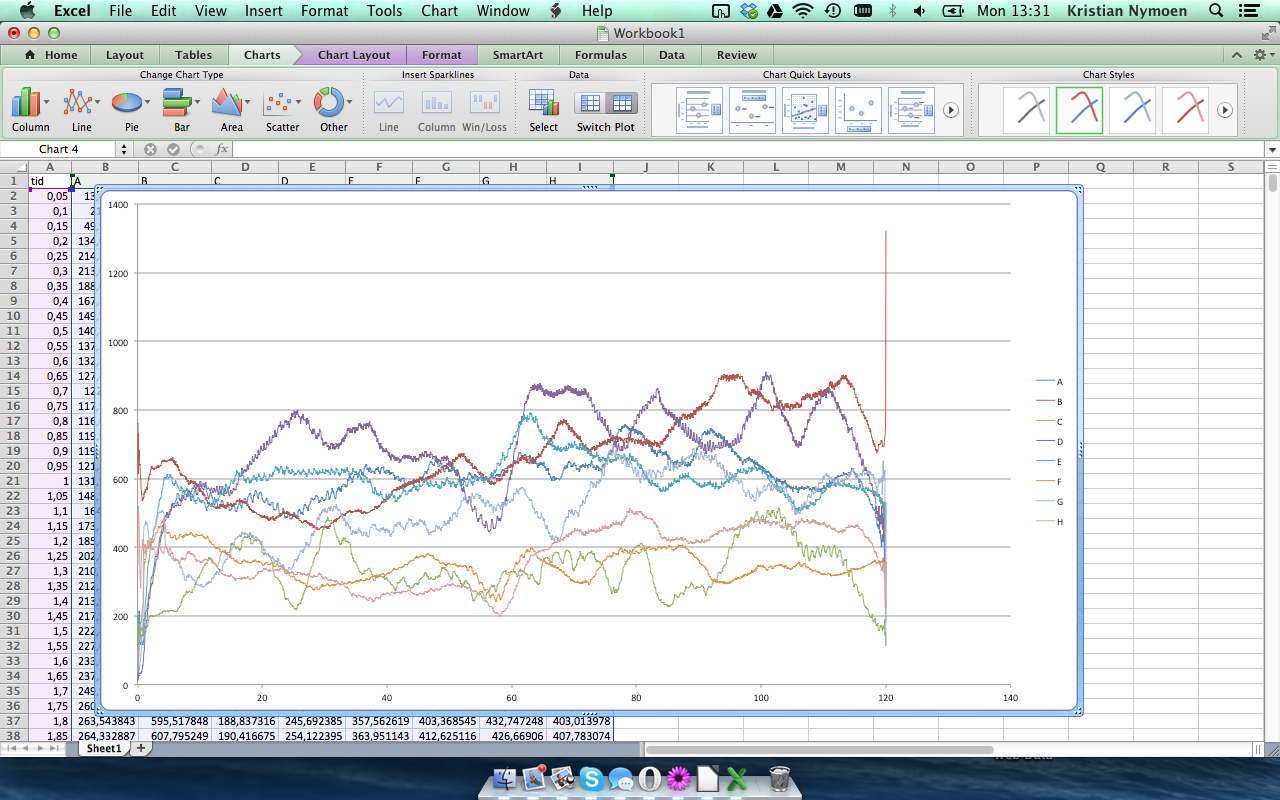Apply the selected red-blue chart style
1280x800 pixels.
[x=1079, y=110]
